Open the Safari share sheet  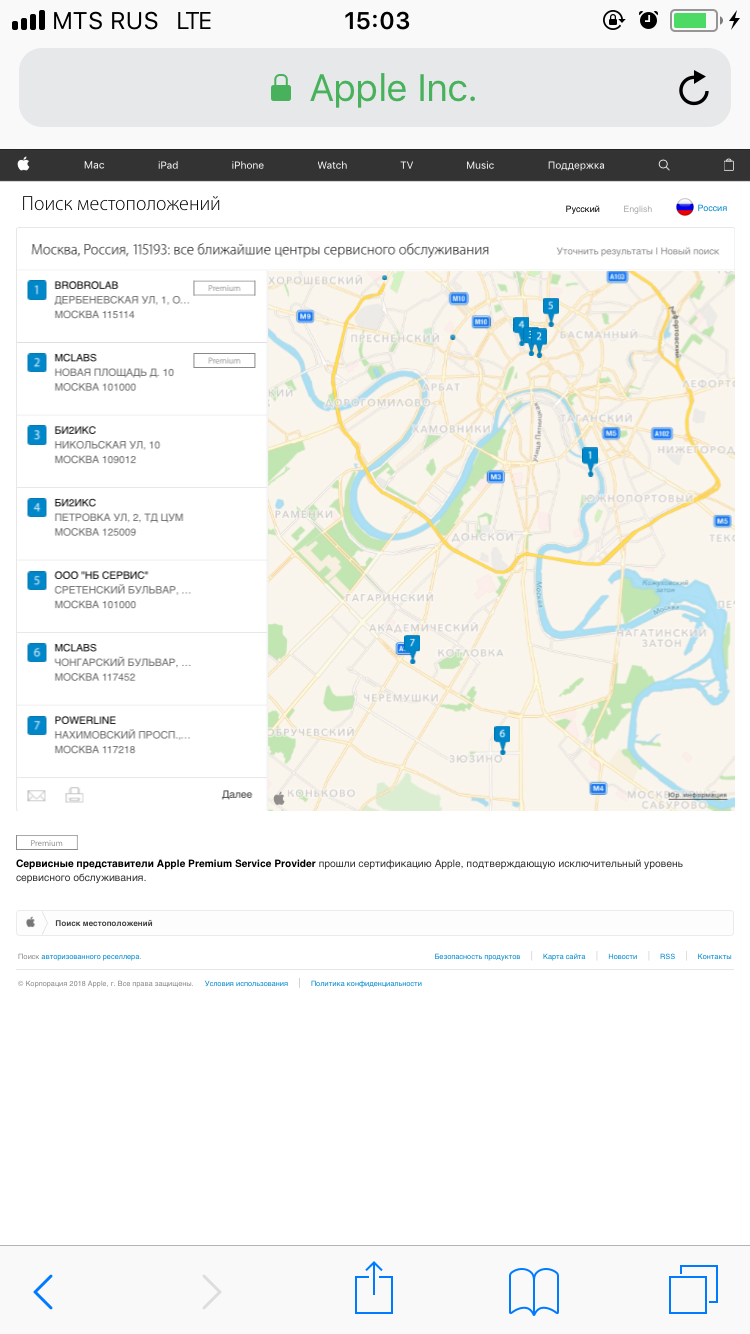click(x=375, y=1288)
